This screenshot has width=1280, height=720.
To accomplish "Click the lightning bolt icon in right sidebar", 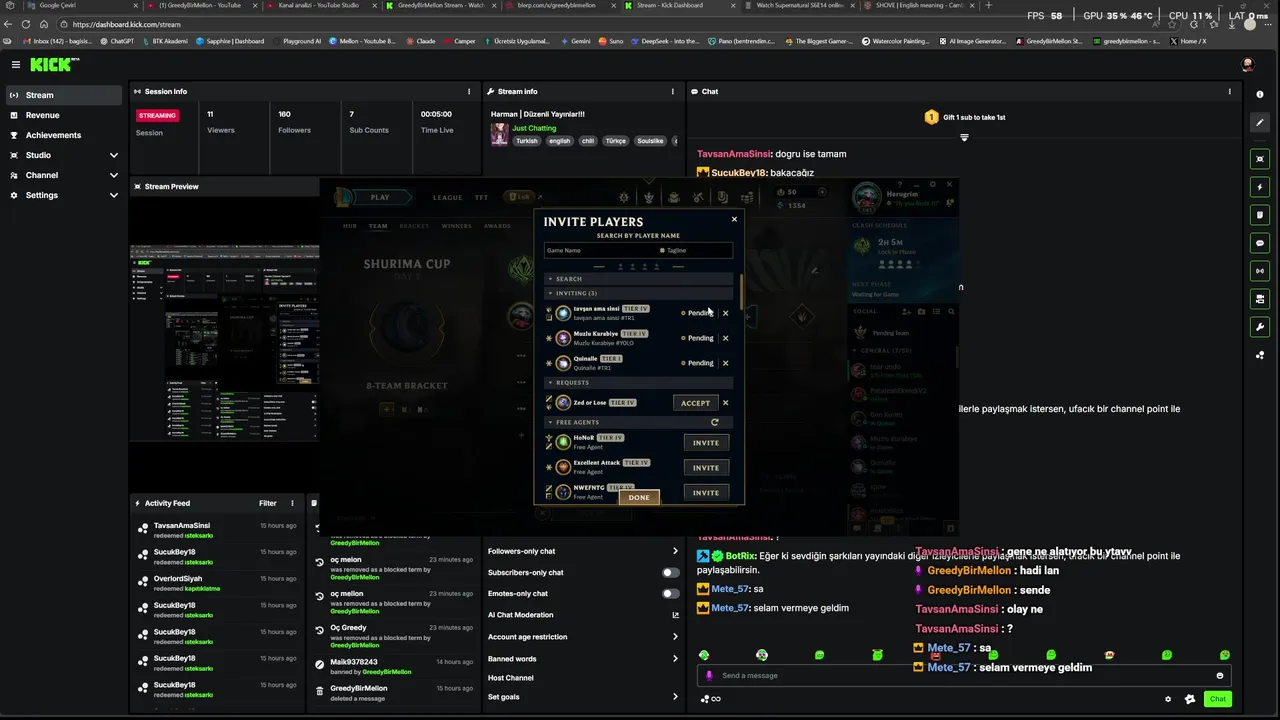I will [1260, 187].
